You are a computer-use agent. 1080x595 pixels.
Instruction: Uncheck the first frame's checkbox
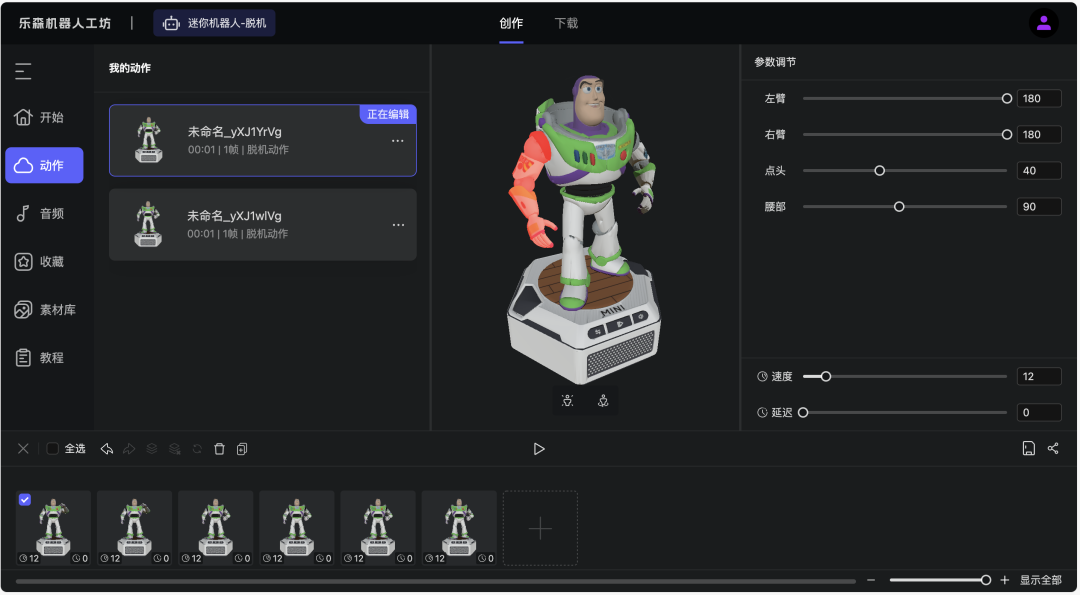point(25,499)
